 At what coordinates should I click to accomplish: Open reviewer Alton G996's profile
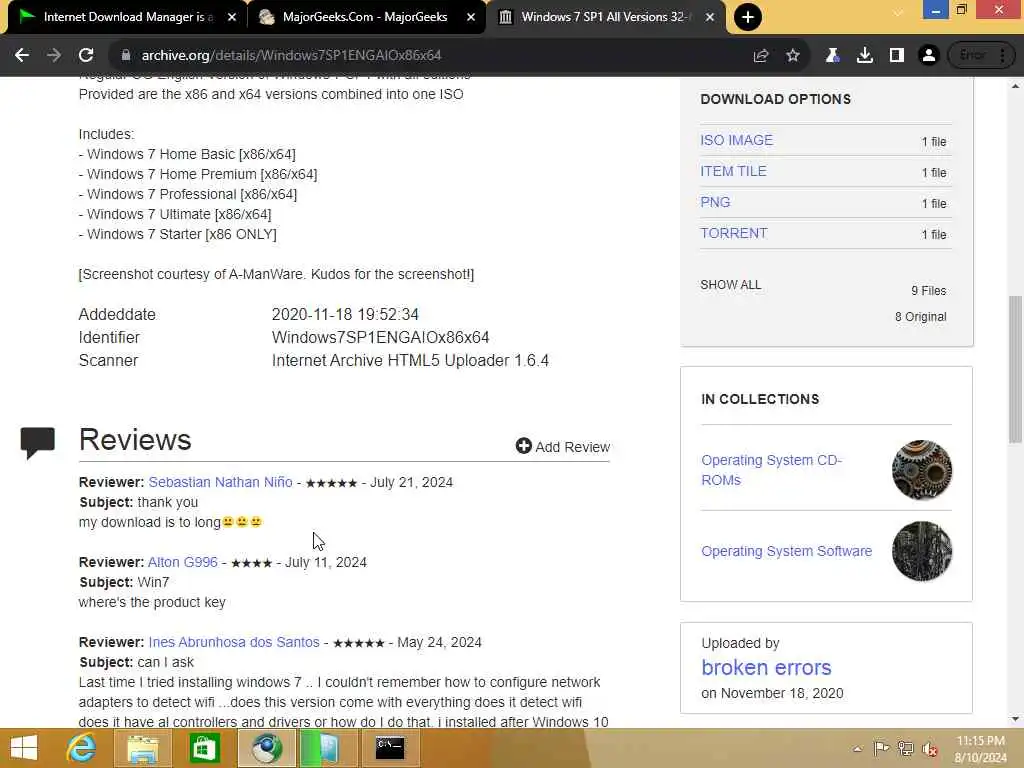pos(183,562)
